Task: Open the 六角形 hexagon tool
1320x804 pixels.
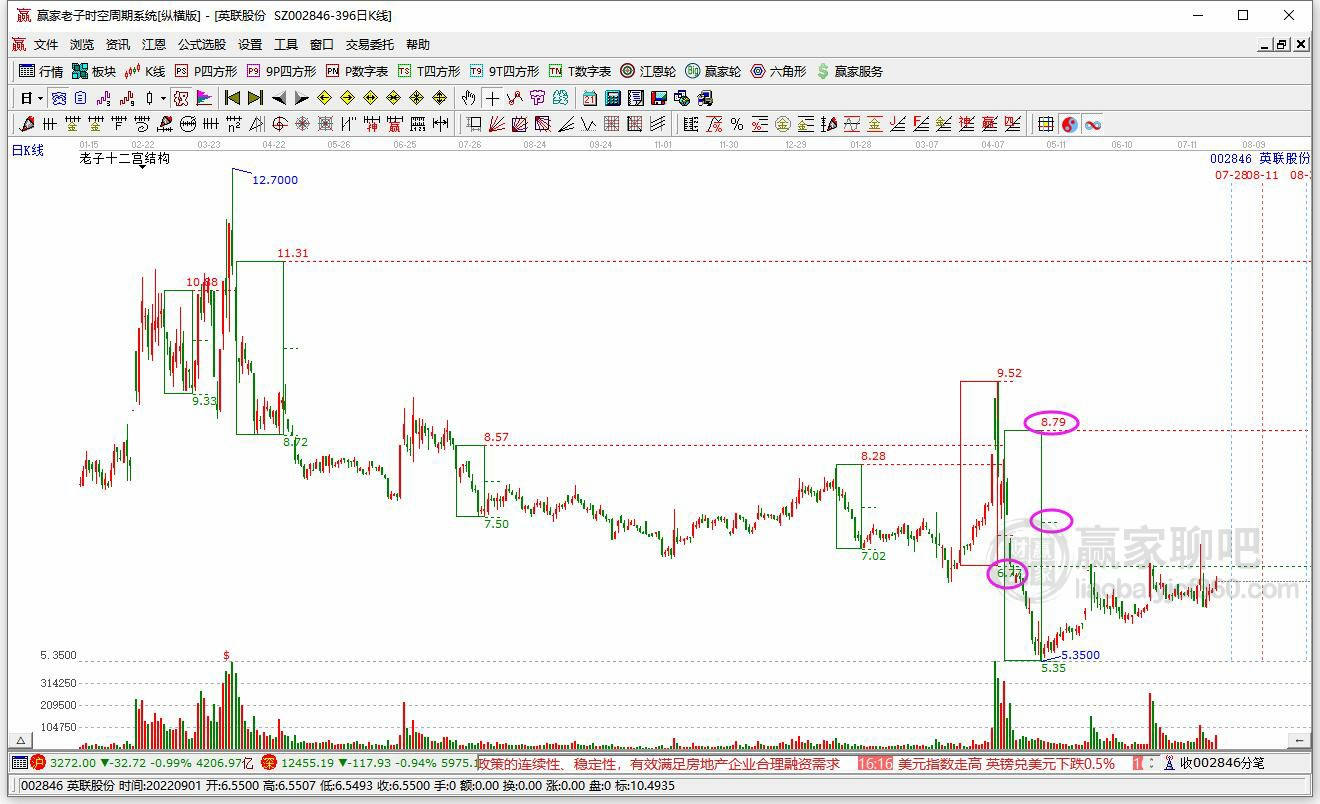Action: (778, 71)
